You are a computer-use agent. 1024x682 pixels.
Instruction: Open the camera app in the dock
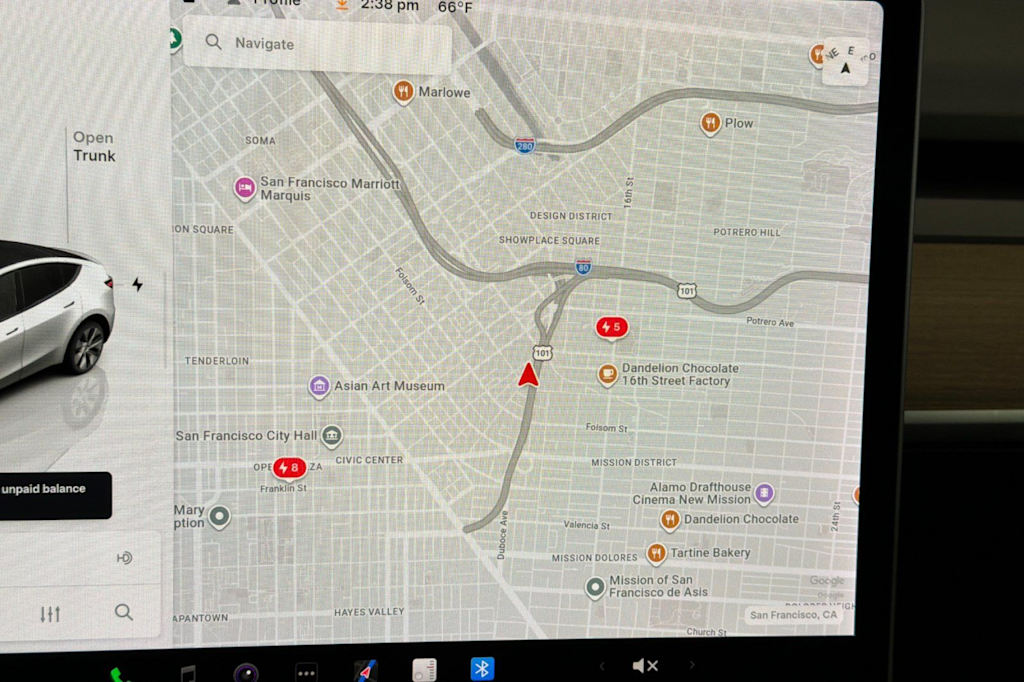[x=246, y=673]
